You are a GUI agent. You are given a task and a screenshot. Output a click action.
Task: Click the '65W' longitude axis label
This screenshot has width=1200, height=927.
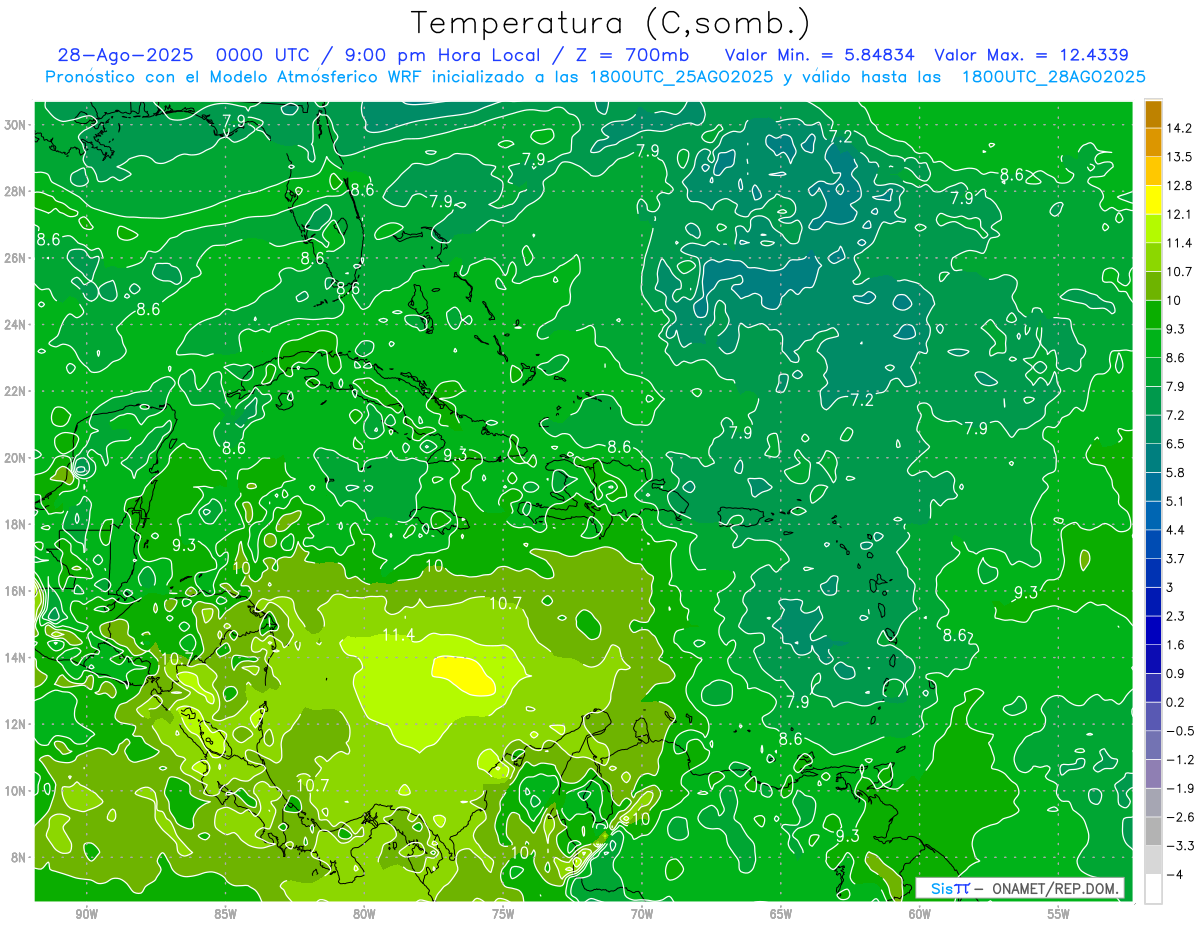click(781, 914)
